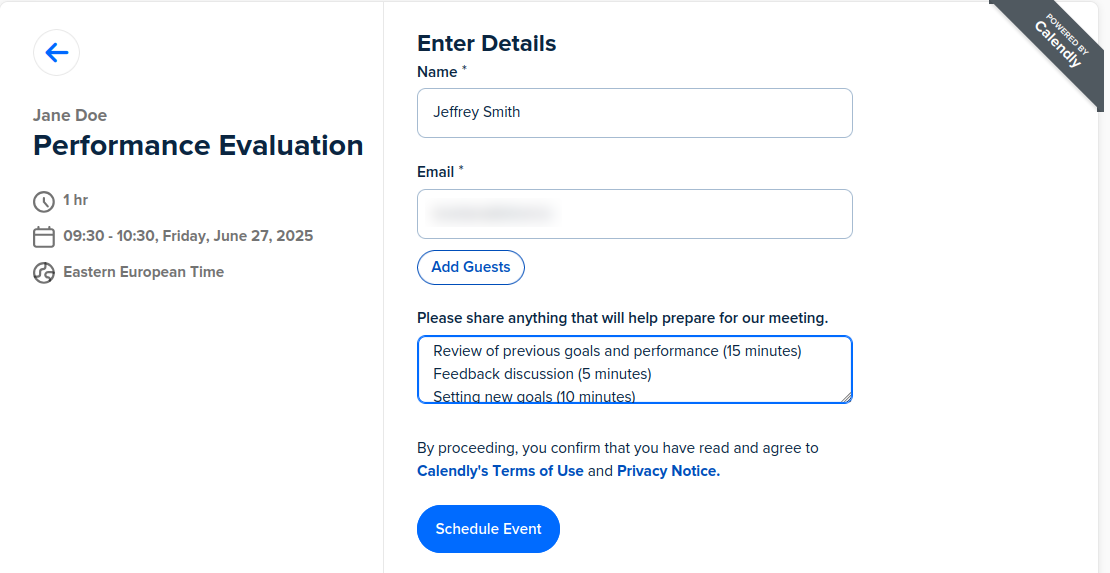1110x573 pixels.
Task: Click the back arrow icon
Action: click(57, 52)
